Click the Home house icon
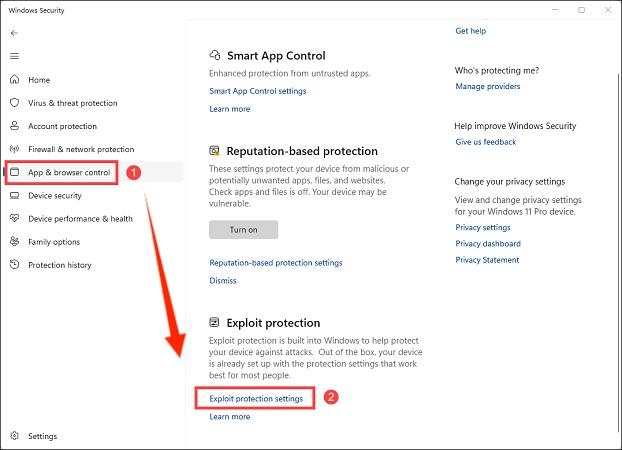 [x=14, y=80]
